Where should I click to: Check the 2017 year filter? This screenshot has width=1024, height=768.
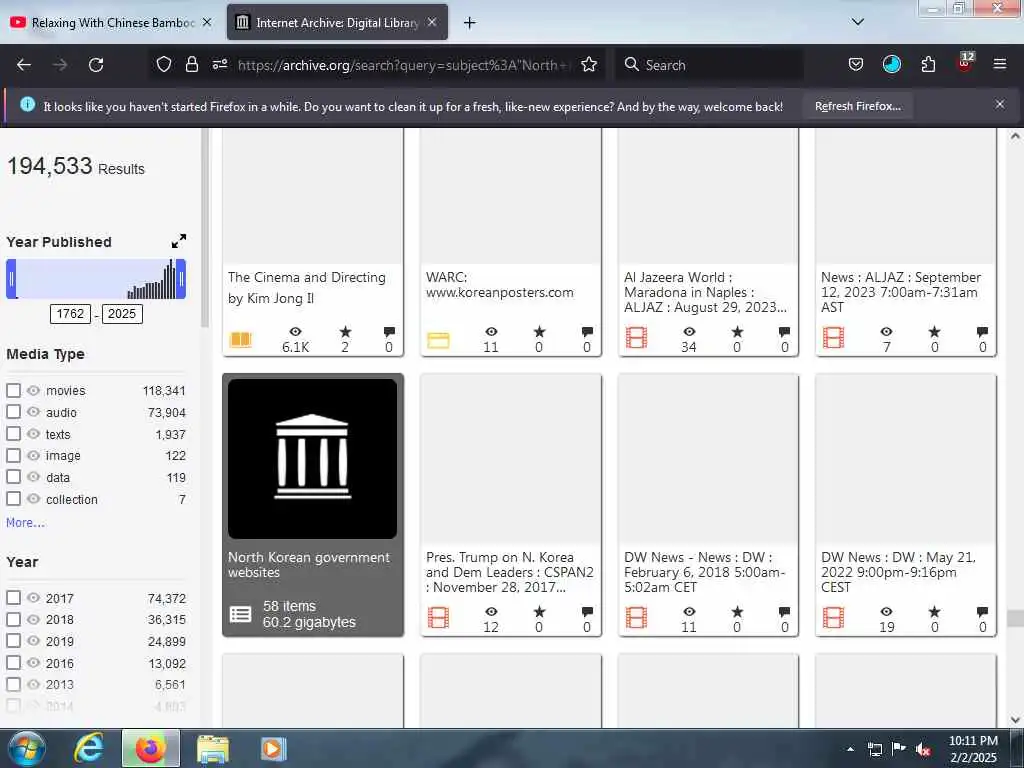pos(13,598)
